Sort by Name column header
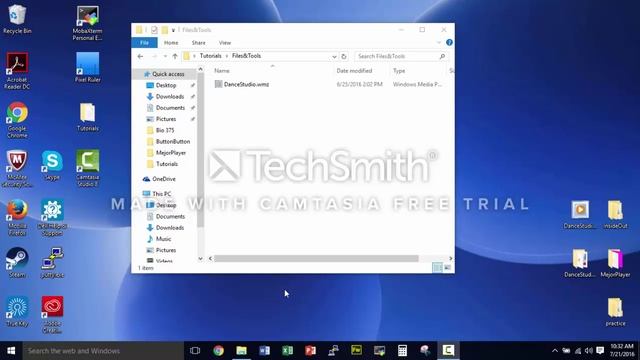The width and height of the screenshot is (640, 360). [x=222, y=71]
